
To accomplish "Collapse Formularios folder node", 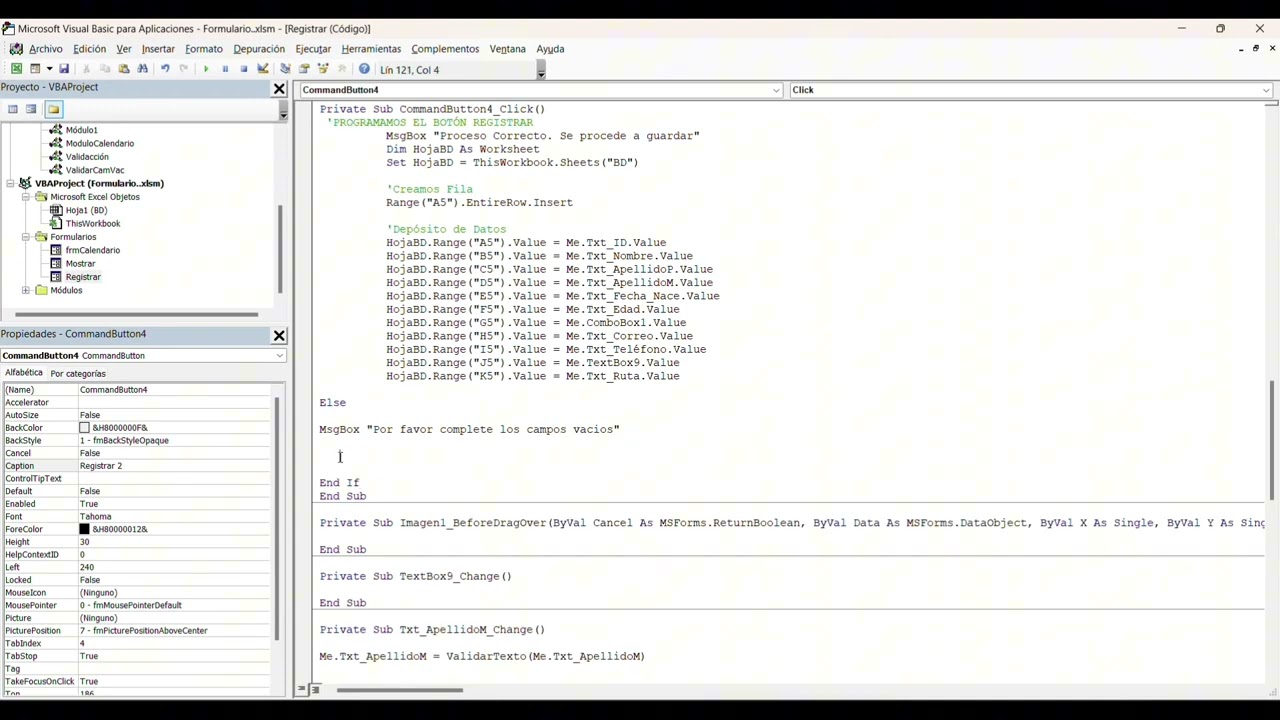I will point(26,237).
